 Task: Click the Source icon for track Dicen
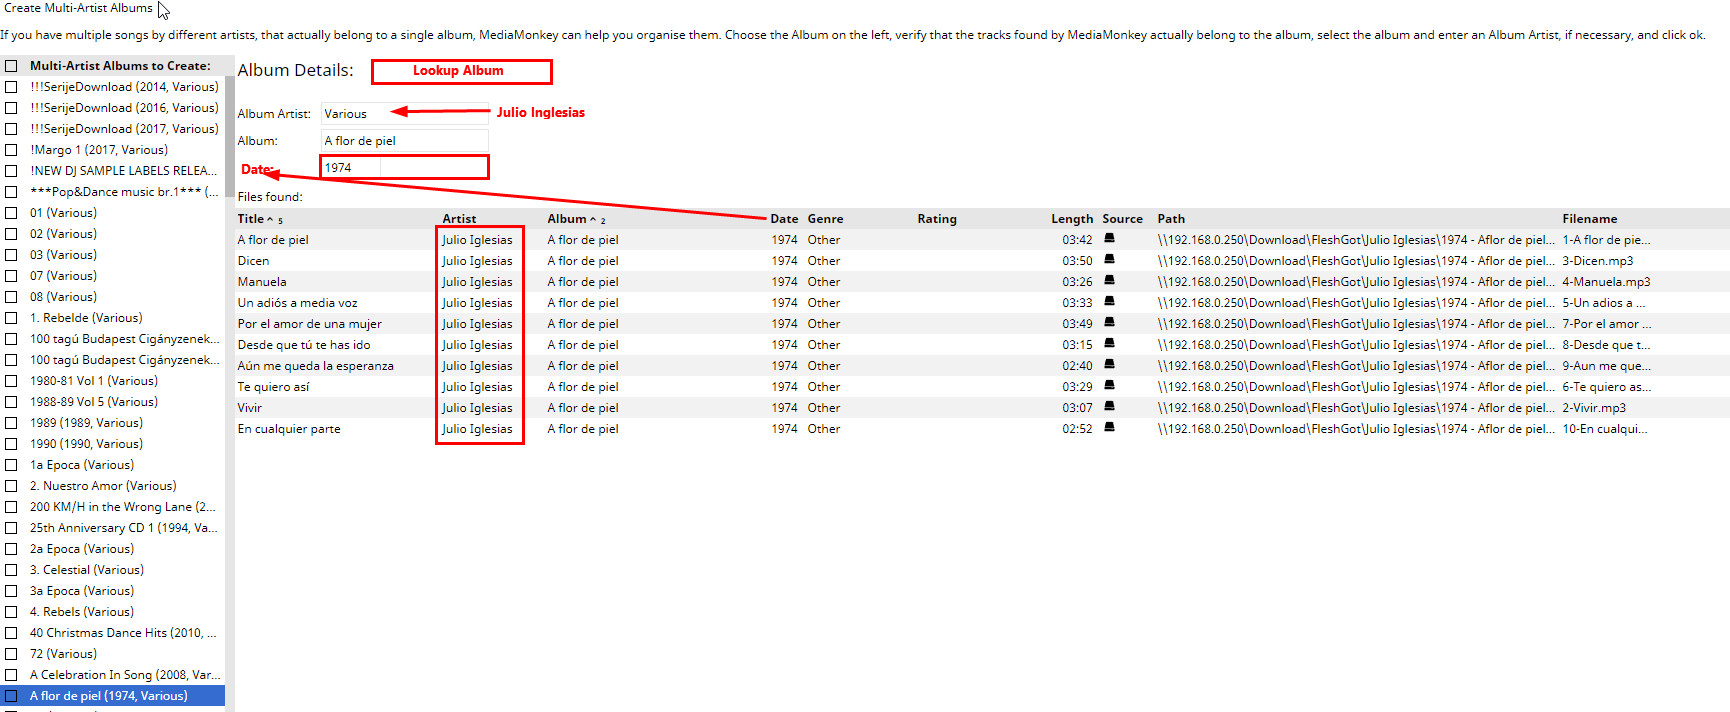point(1109,260)
